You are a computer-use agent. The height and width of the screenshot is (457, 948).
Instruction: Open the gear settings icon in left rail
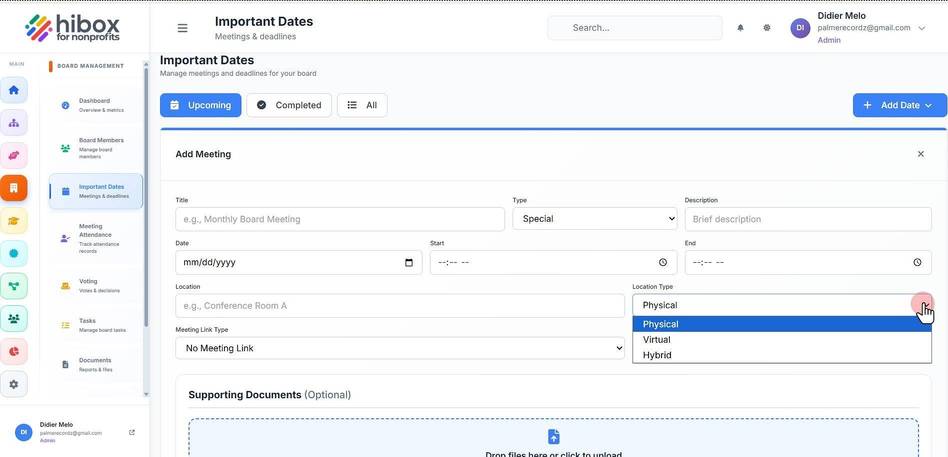[x=14, y=384]
